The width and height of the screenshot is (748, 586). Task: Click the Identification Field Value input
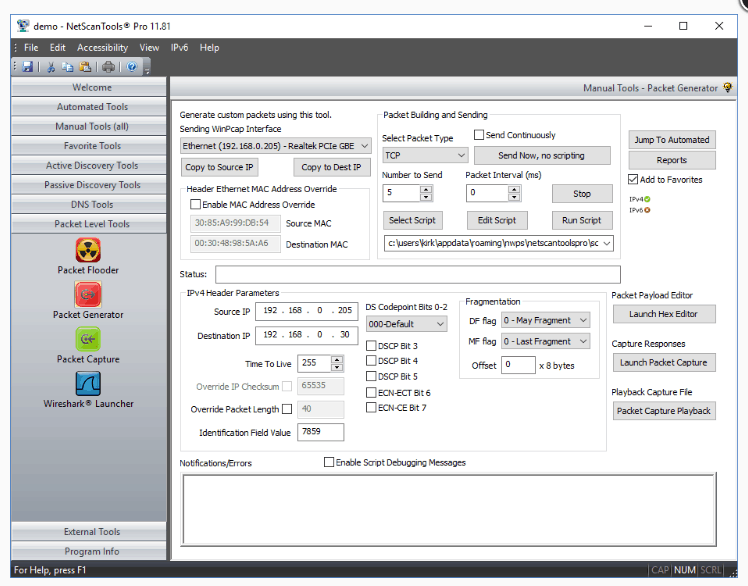[320, 432]
